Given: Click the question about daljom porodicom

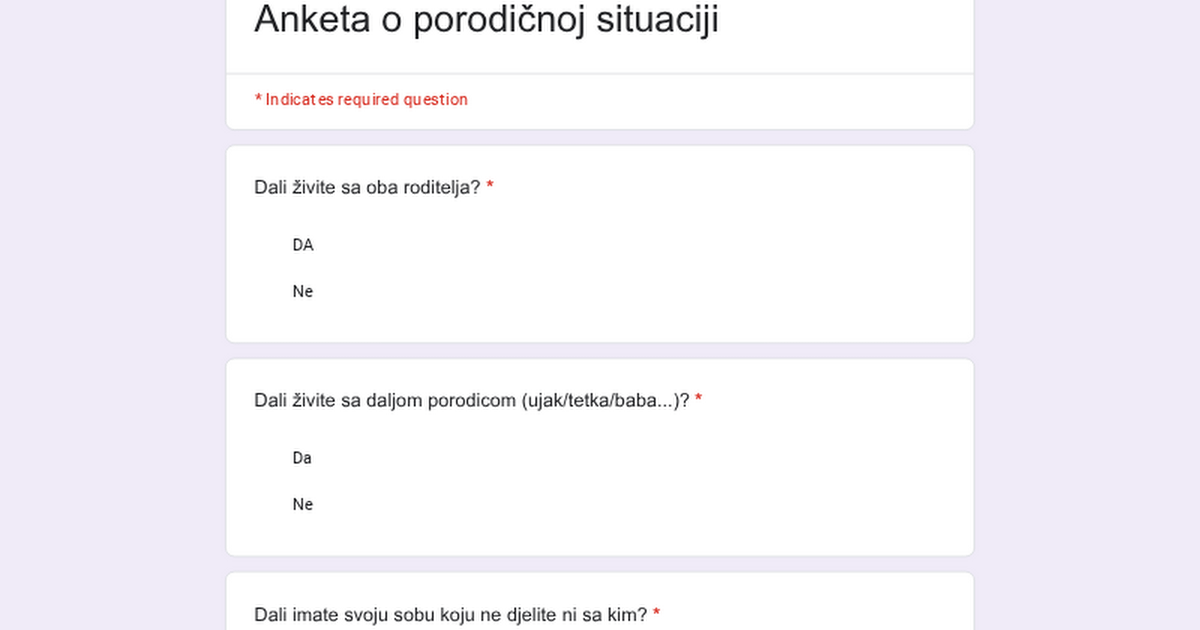Looking at the screenshot, I should (471, 401).
